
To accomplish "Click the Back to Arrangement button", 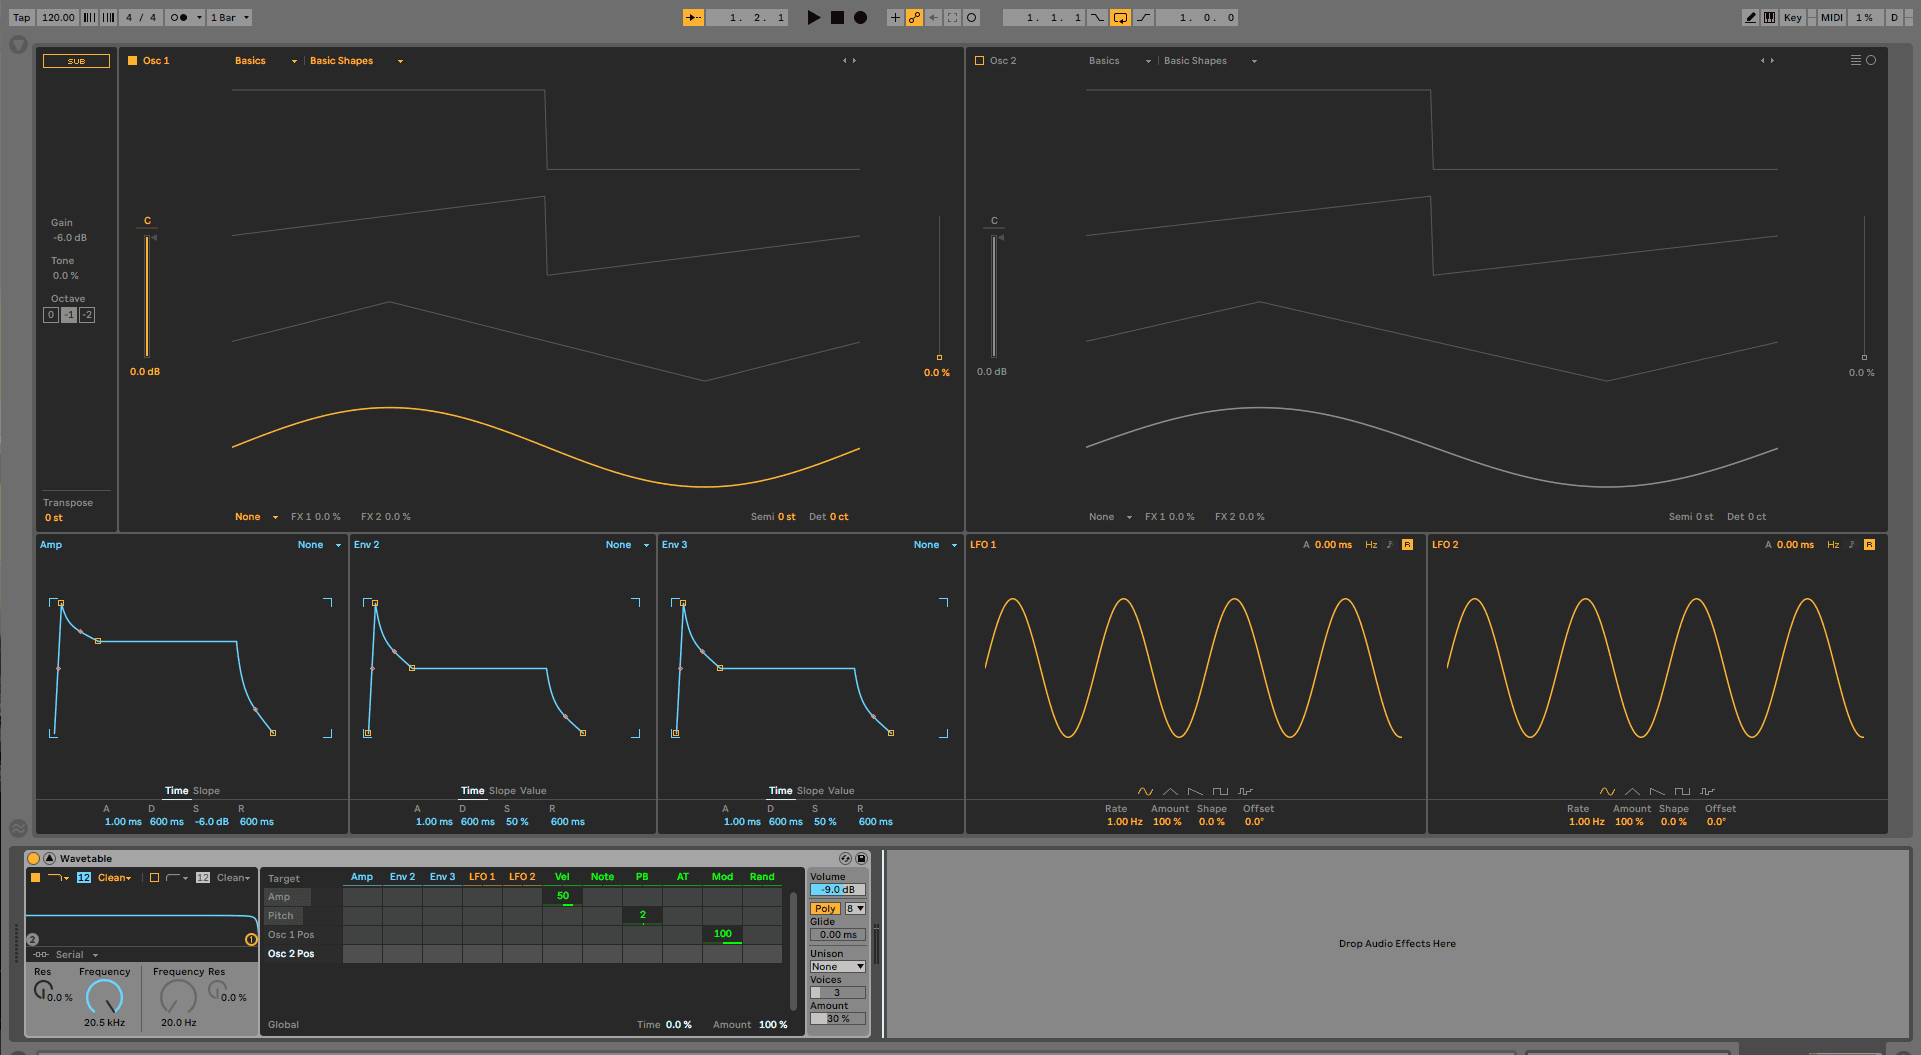I will [x=932, y=17].
